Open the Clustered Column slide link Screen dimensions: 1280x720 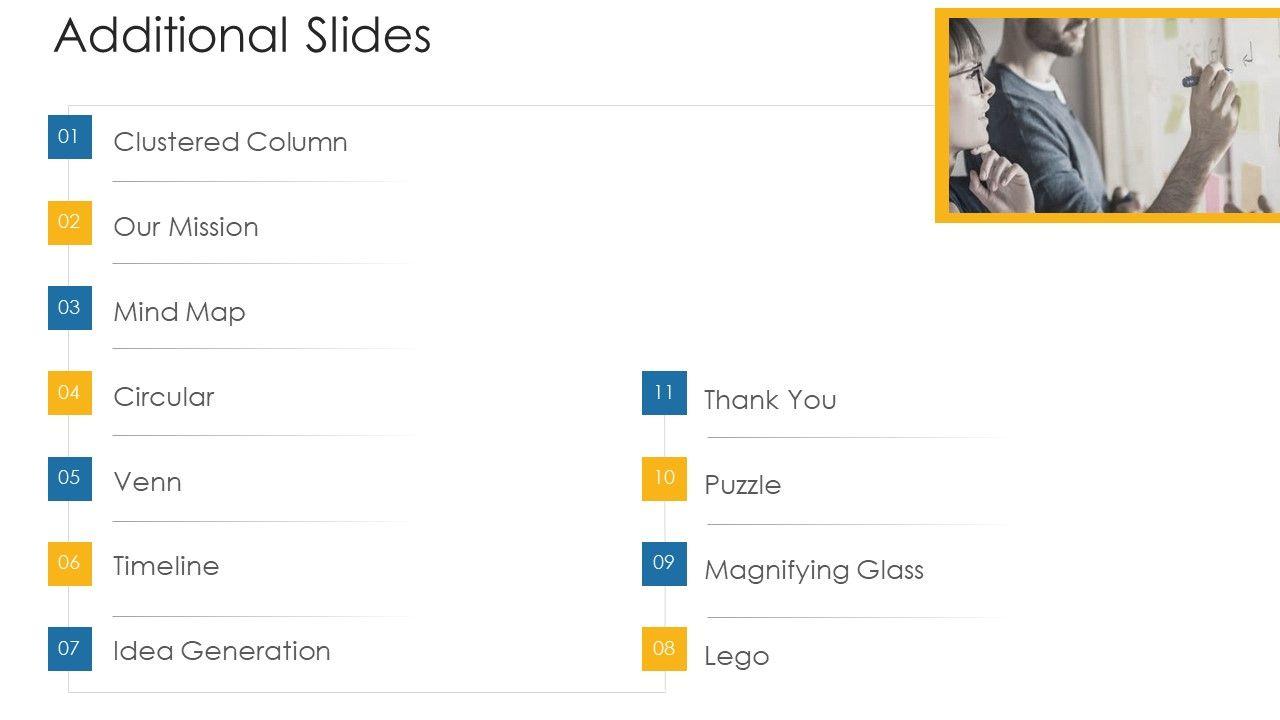tap(230, 142)
